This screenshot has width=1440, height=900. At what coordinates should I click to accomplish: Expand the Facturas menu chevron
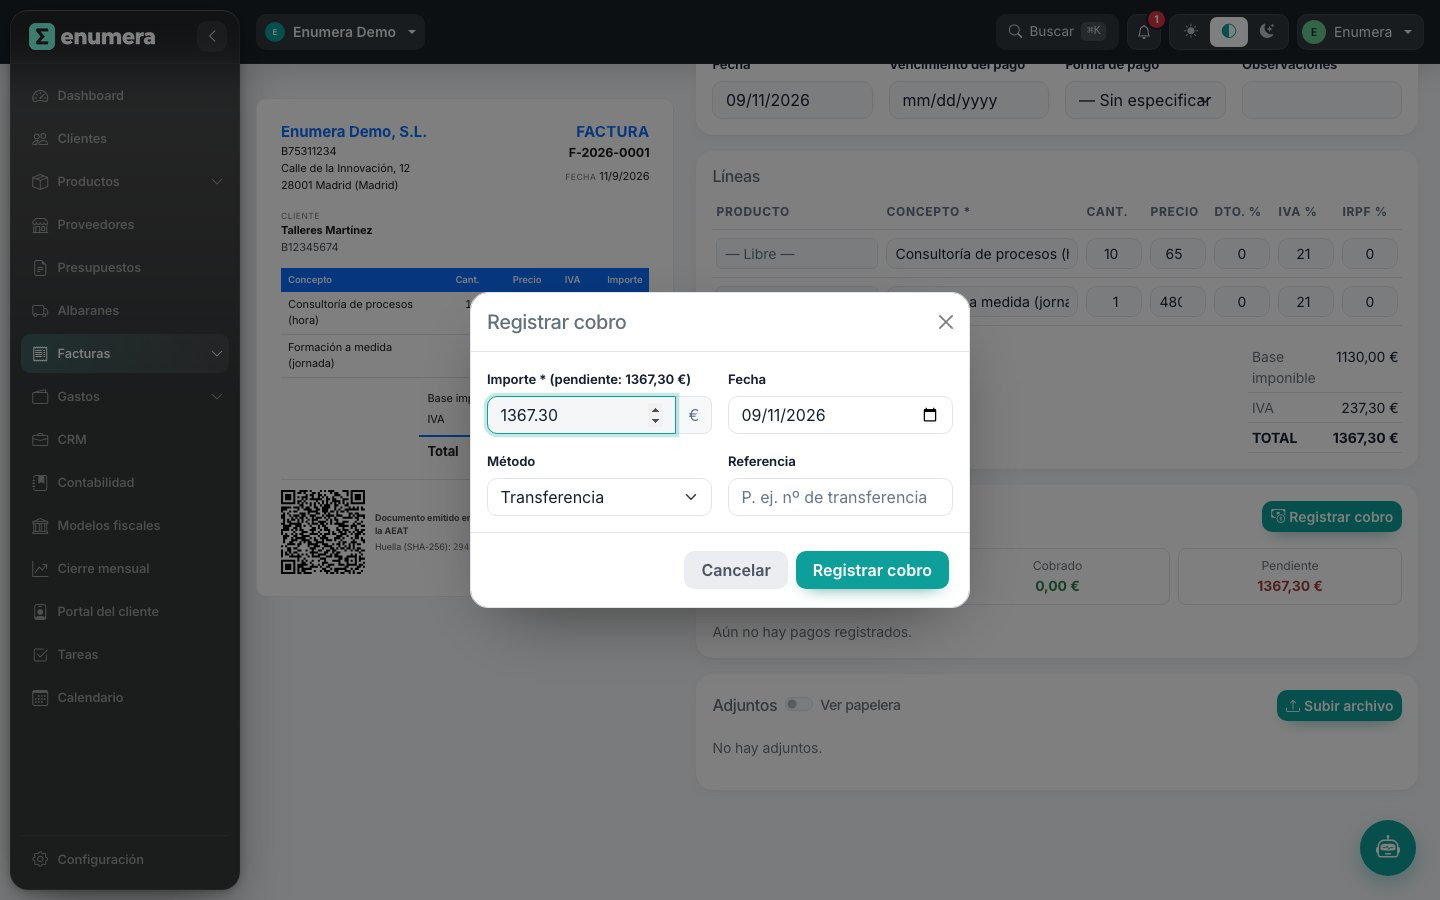click(x=216, y=354)
